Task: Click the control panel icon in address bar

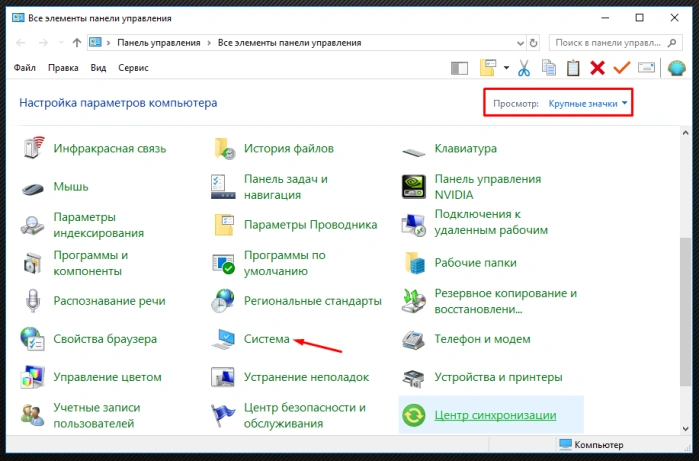Action: [x=95, y=42]
